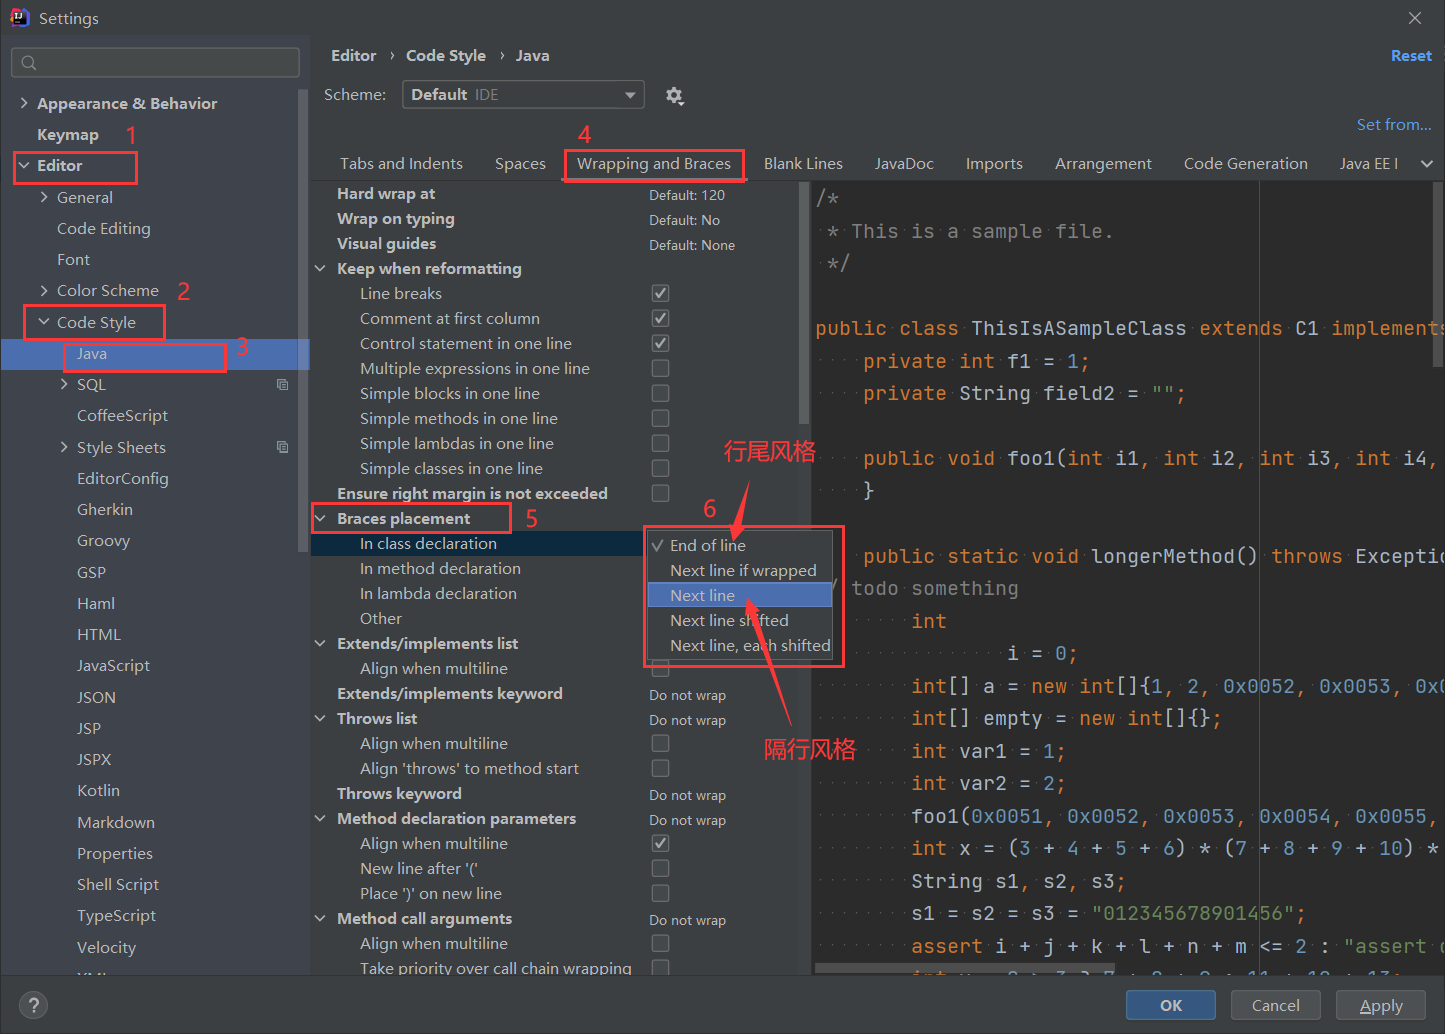Screen dimensions: 1445x1034
Task: Click the project-level icon beside SQL
Action: (x=282, y=385)
